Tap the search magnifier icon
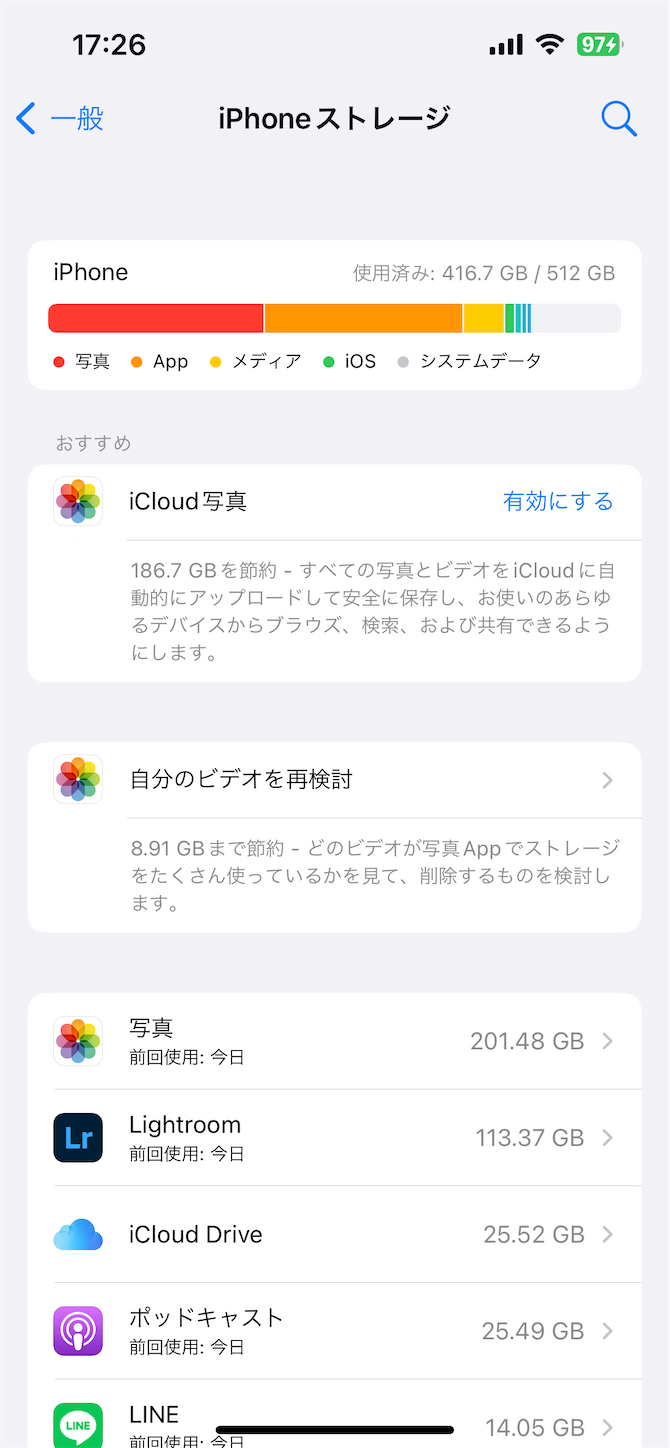 (619, 119)
